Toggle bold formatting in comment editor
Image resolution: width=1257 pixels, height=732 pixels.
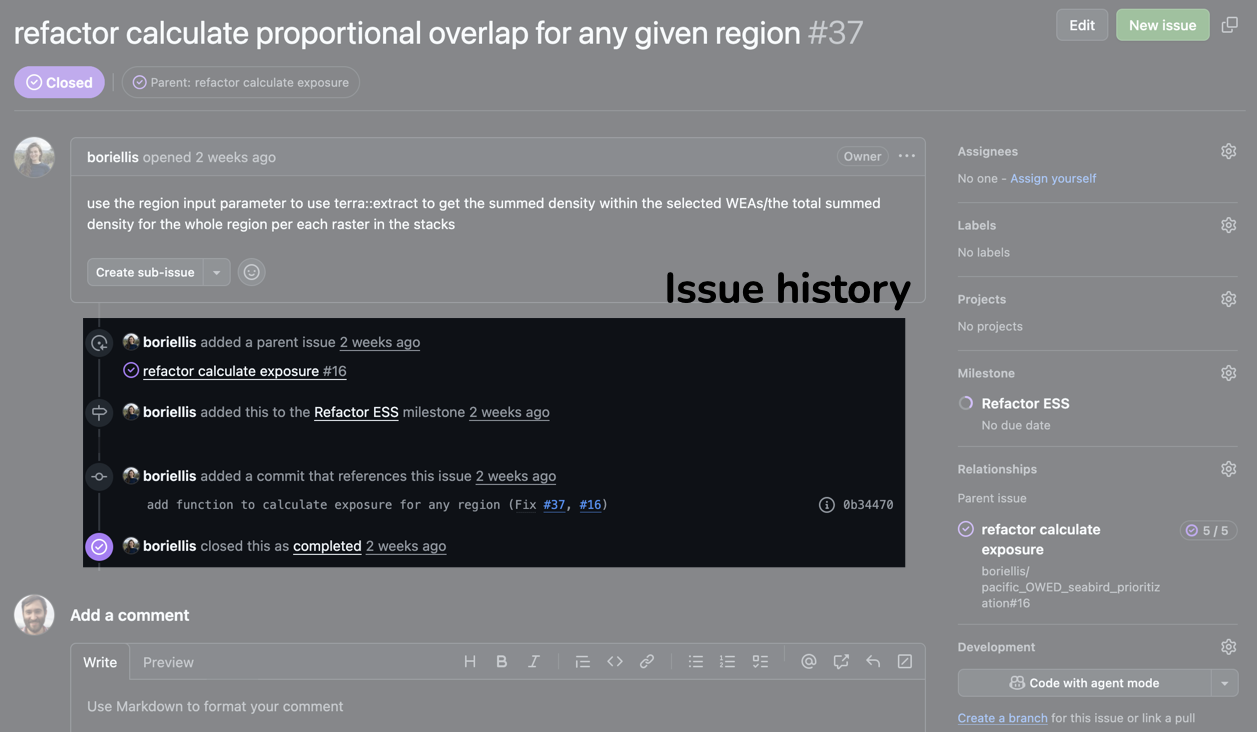[x=502, y=662]
